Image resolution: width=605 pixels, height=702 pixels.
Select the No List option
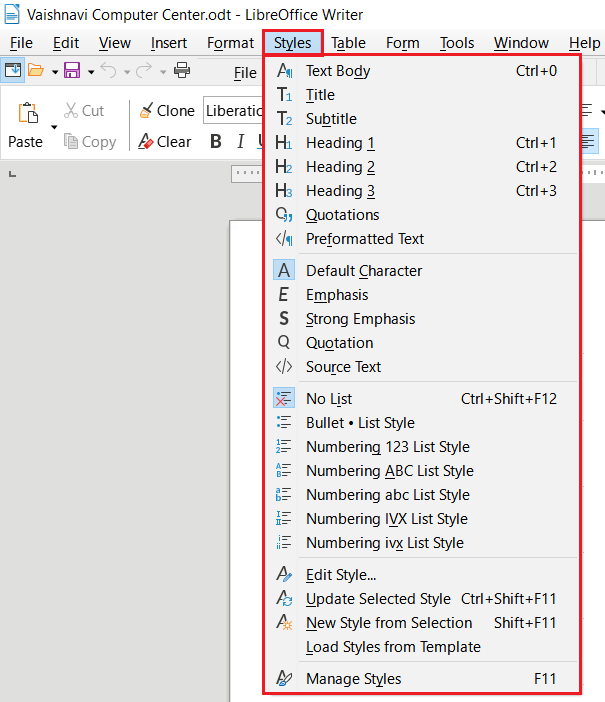tap(422, 398)
